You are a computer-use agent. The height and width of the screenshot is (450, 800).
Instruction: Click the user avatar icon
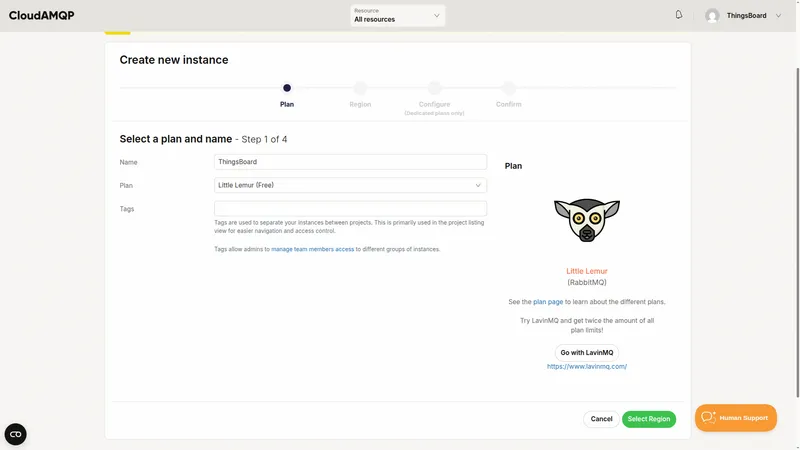coord(712,16)
